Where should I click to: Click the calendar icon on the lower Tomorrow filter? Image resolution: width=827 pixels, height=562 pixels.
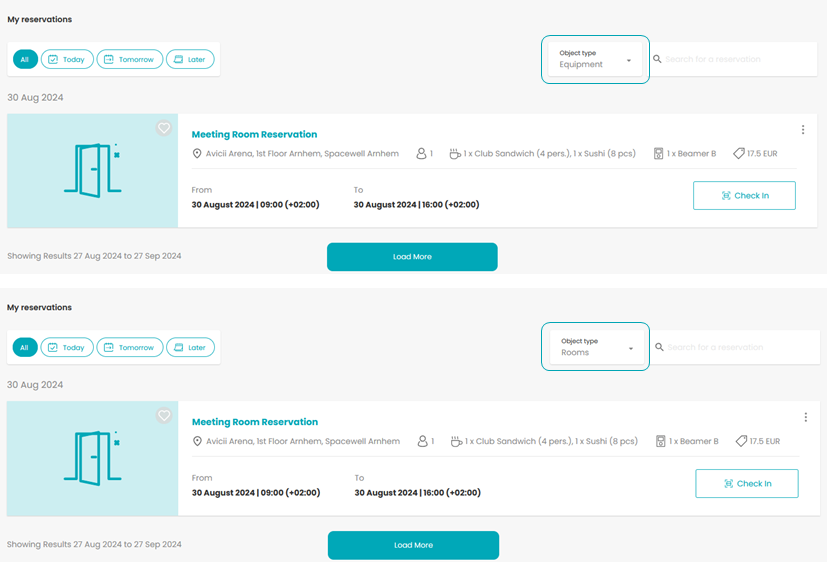click(109, 347)
